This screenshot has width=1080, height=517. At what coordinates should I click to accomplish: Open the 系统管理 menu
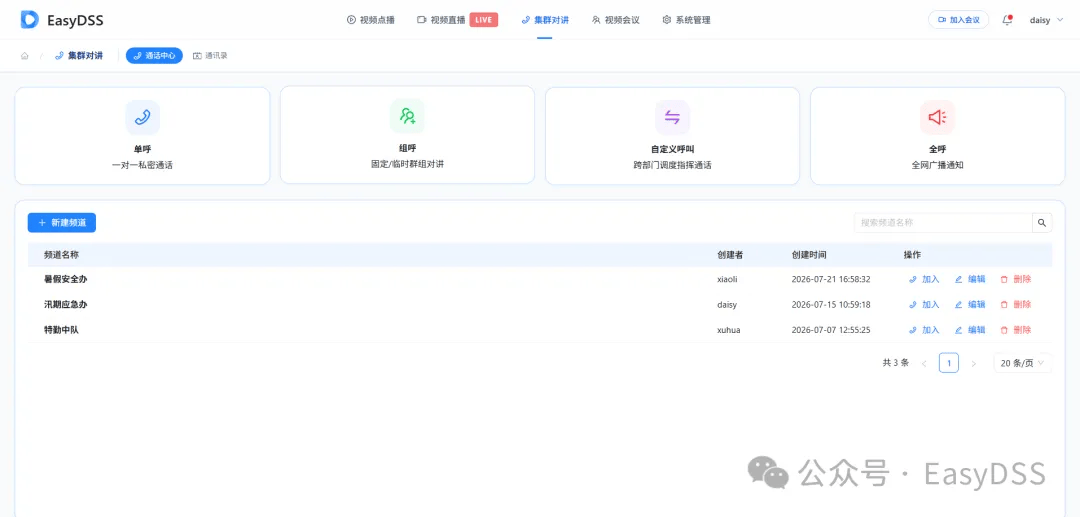[686, 20]
